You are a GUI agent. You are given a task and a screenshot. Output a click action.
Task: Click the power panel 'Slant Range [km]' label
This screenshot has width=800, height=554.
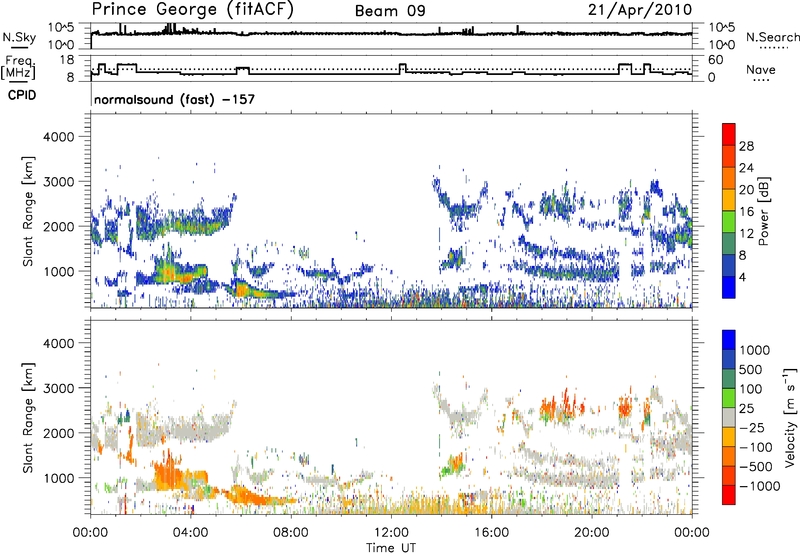pyautogui.click(x=28, y=211)
